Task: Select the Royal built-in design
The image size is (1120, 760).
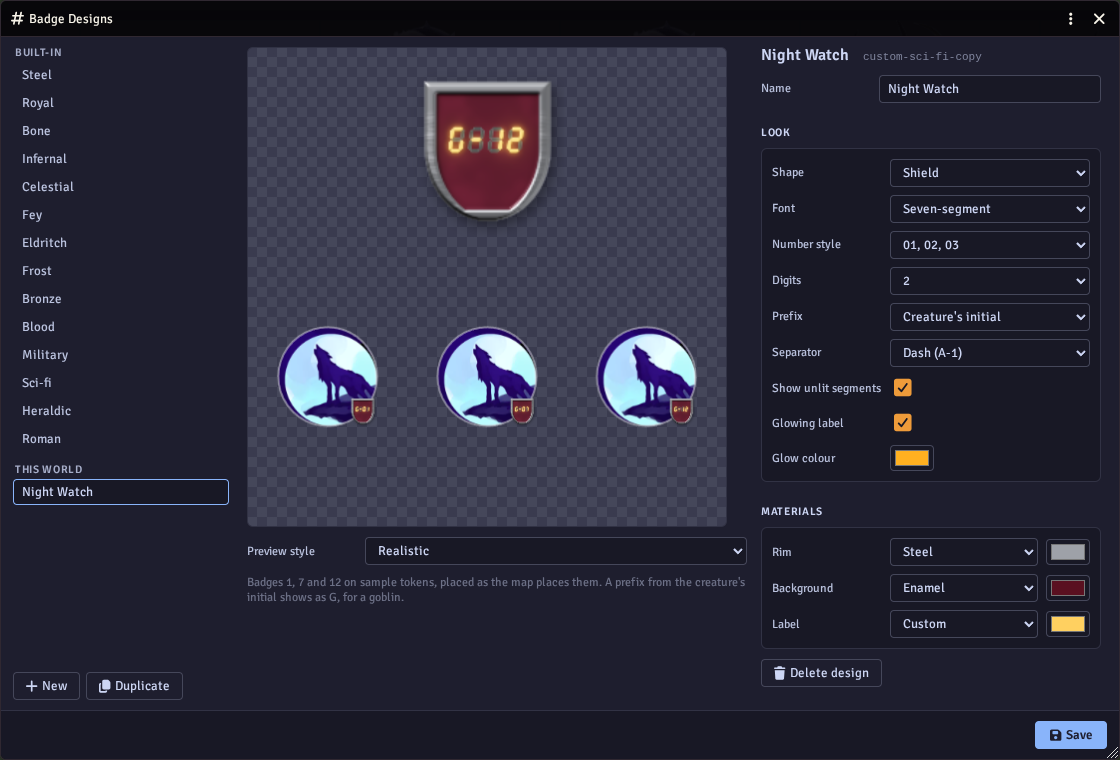Action: click(121, 103)
